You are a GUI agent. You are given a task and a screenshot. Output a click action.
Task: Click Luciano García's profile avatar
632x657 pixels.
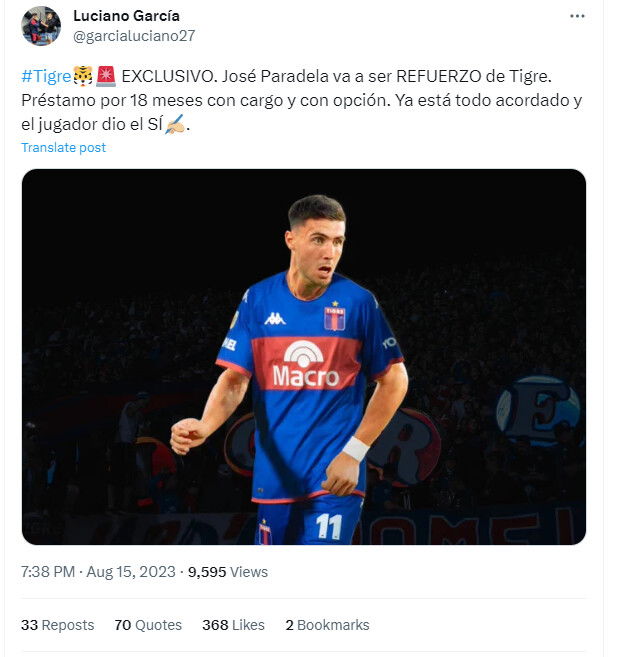point(41,26)
